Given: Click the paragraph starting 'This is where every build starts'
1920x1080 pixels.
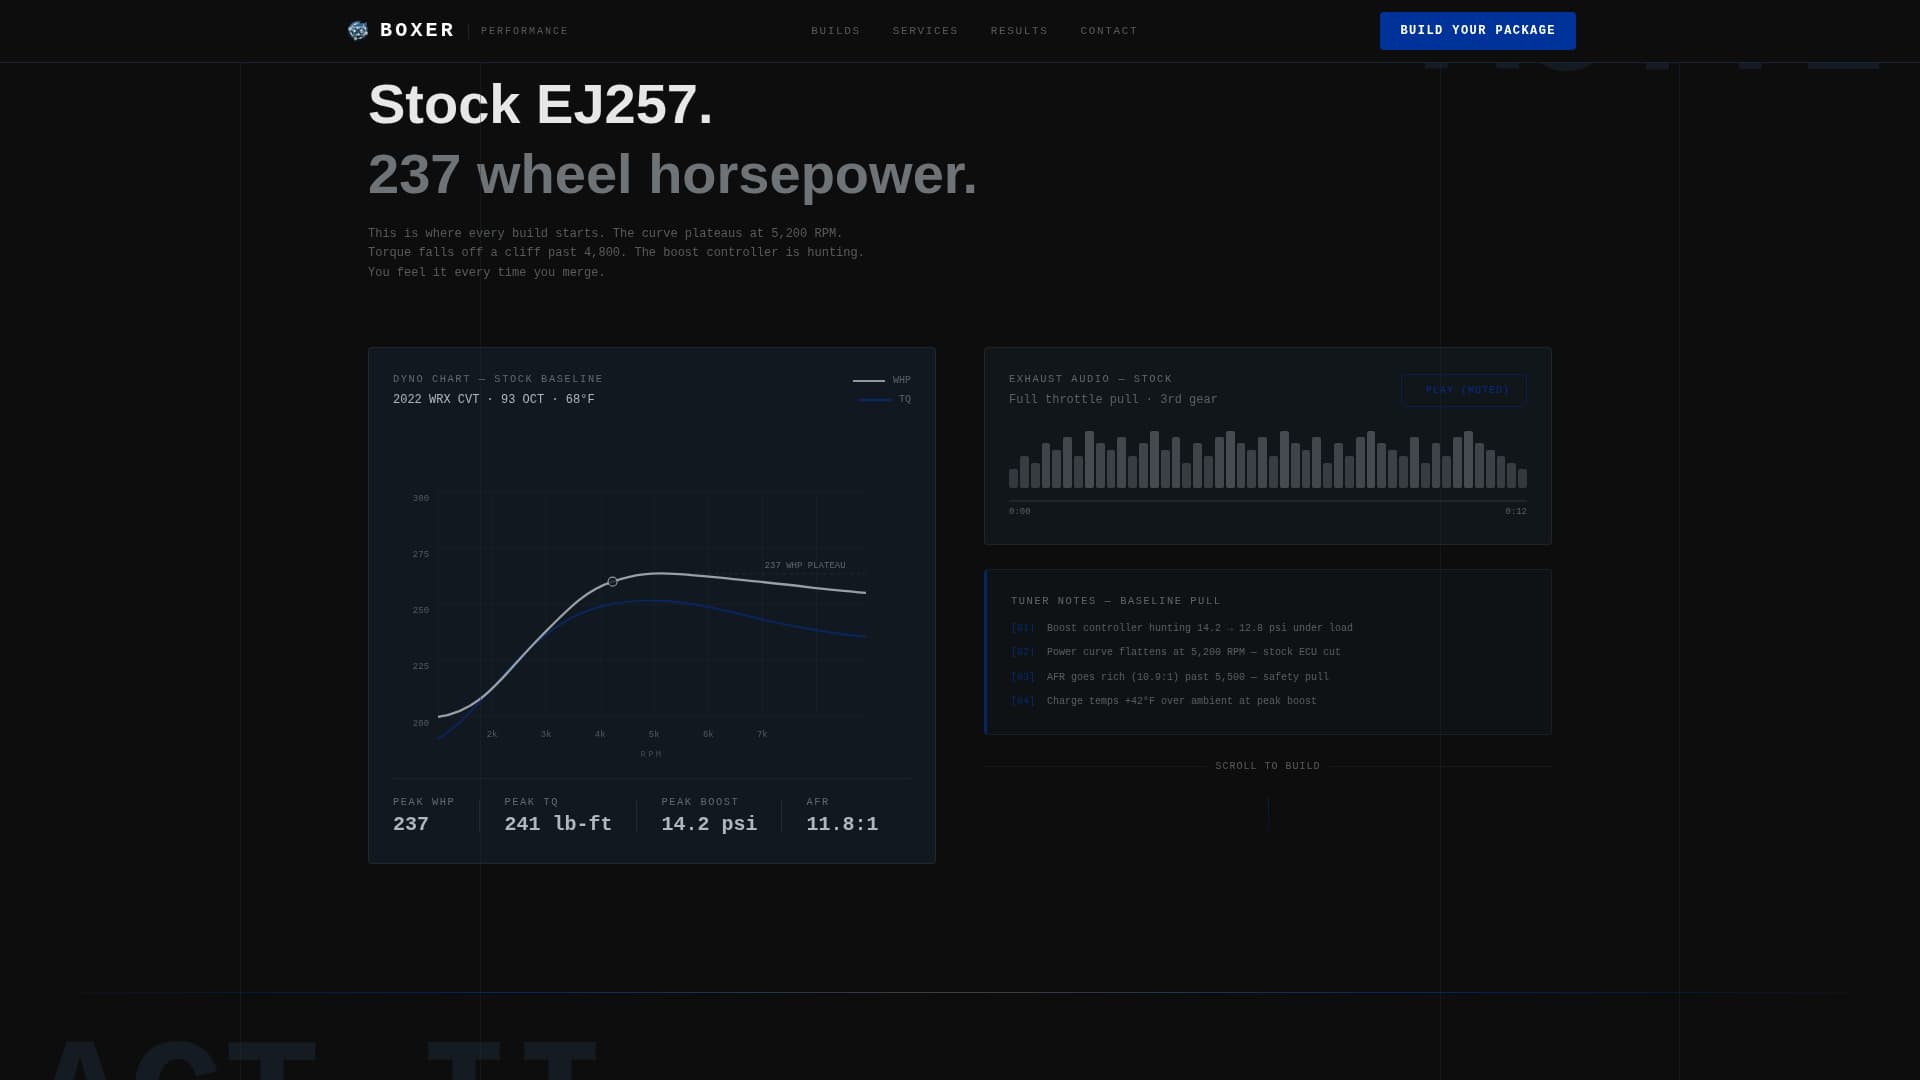Looking at the screenshot, I should tap(616, 253).
